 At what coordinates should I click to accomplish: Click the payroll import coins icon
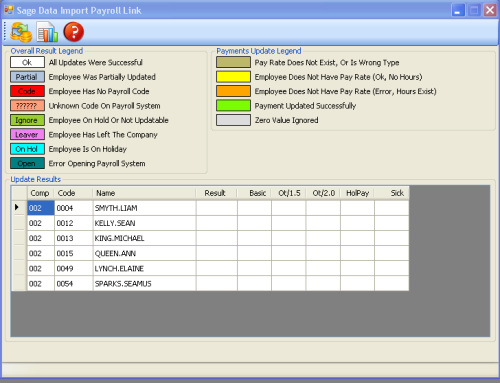point(21,32)
